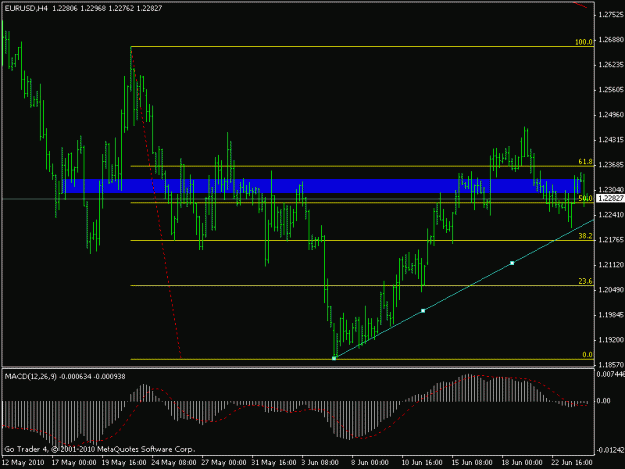Click the 1.21120 price axis label
This screenshot has height=469, width=625.
611,265
